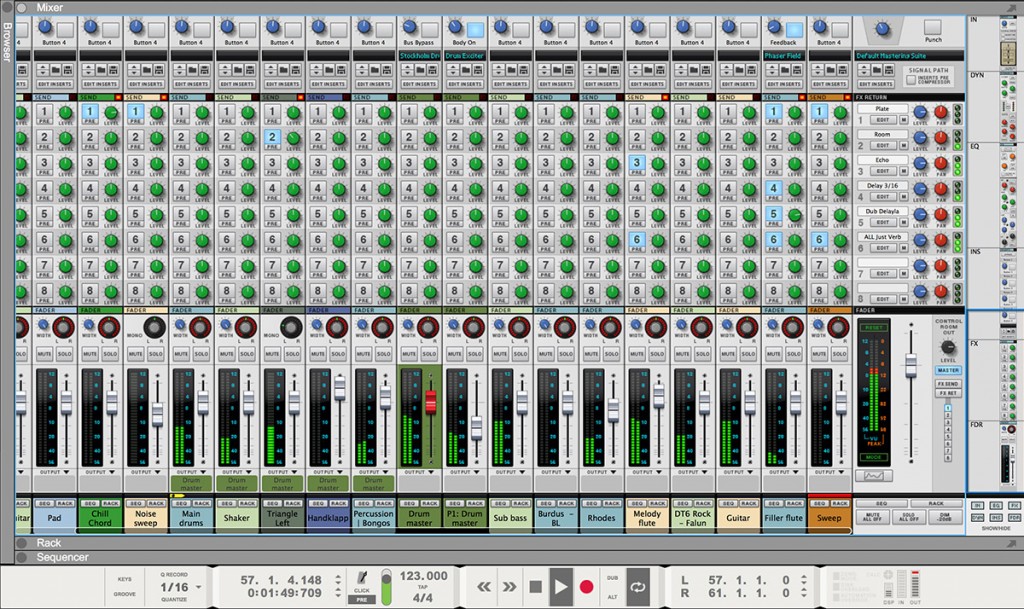Click the Rewind button in transport
1024x609 pixels.
pyautogui.click(x=483, y=587)
